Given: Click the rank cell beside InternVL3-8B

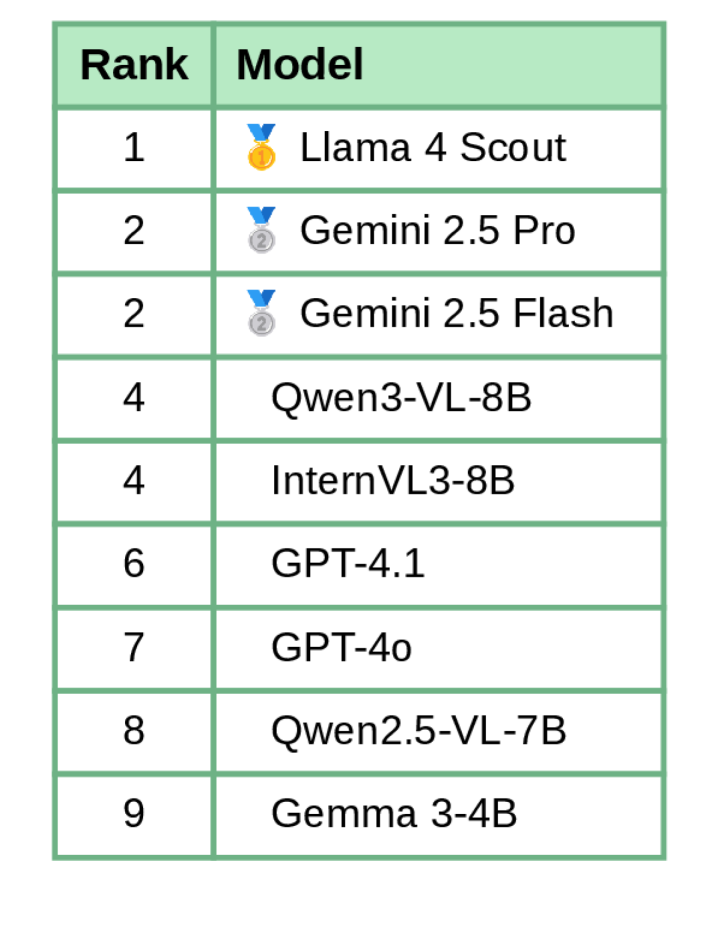Looking at the screenshot, I should (x=134, y=481).
